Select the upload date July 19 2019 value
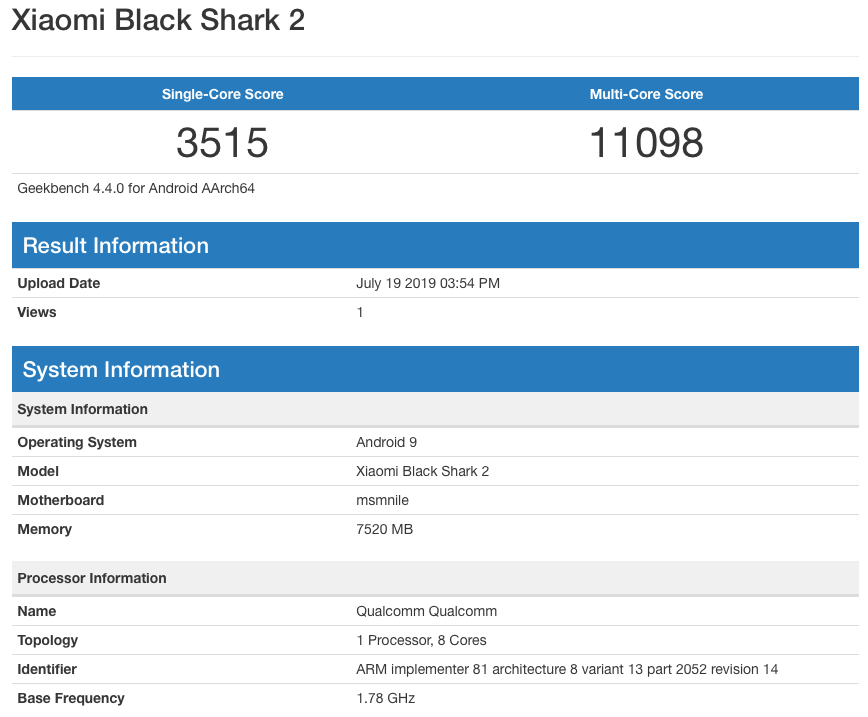Screen dimensions: 868x717 (427, 283)
